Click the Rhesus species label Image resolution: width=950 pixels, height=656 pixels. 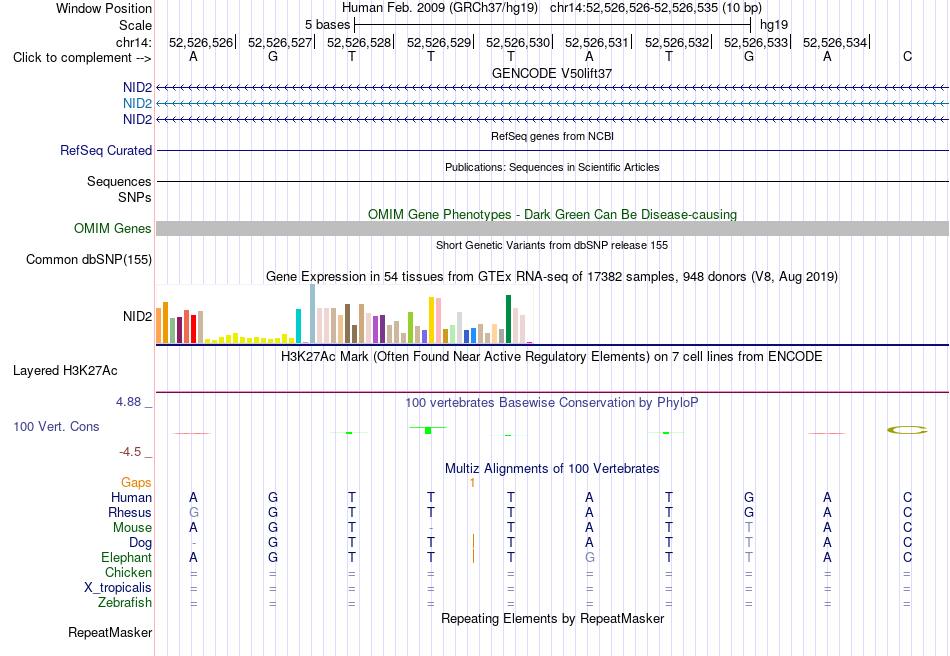130,512
